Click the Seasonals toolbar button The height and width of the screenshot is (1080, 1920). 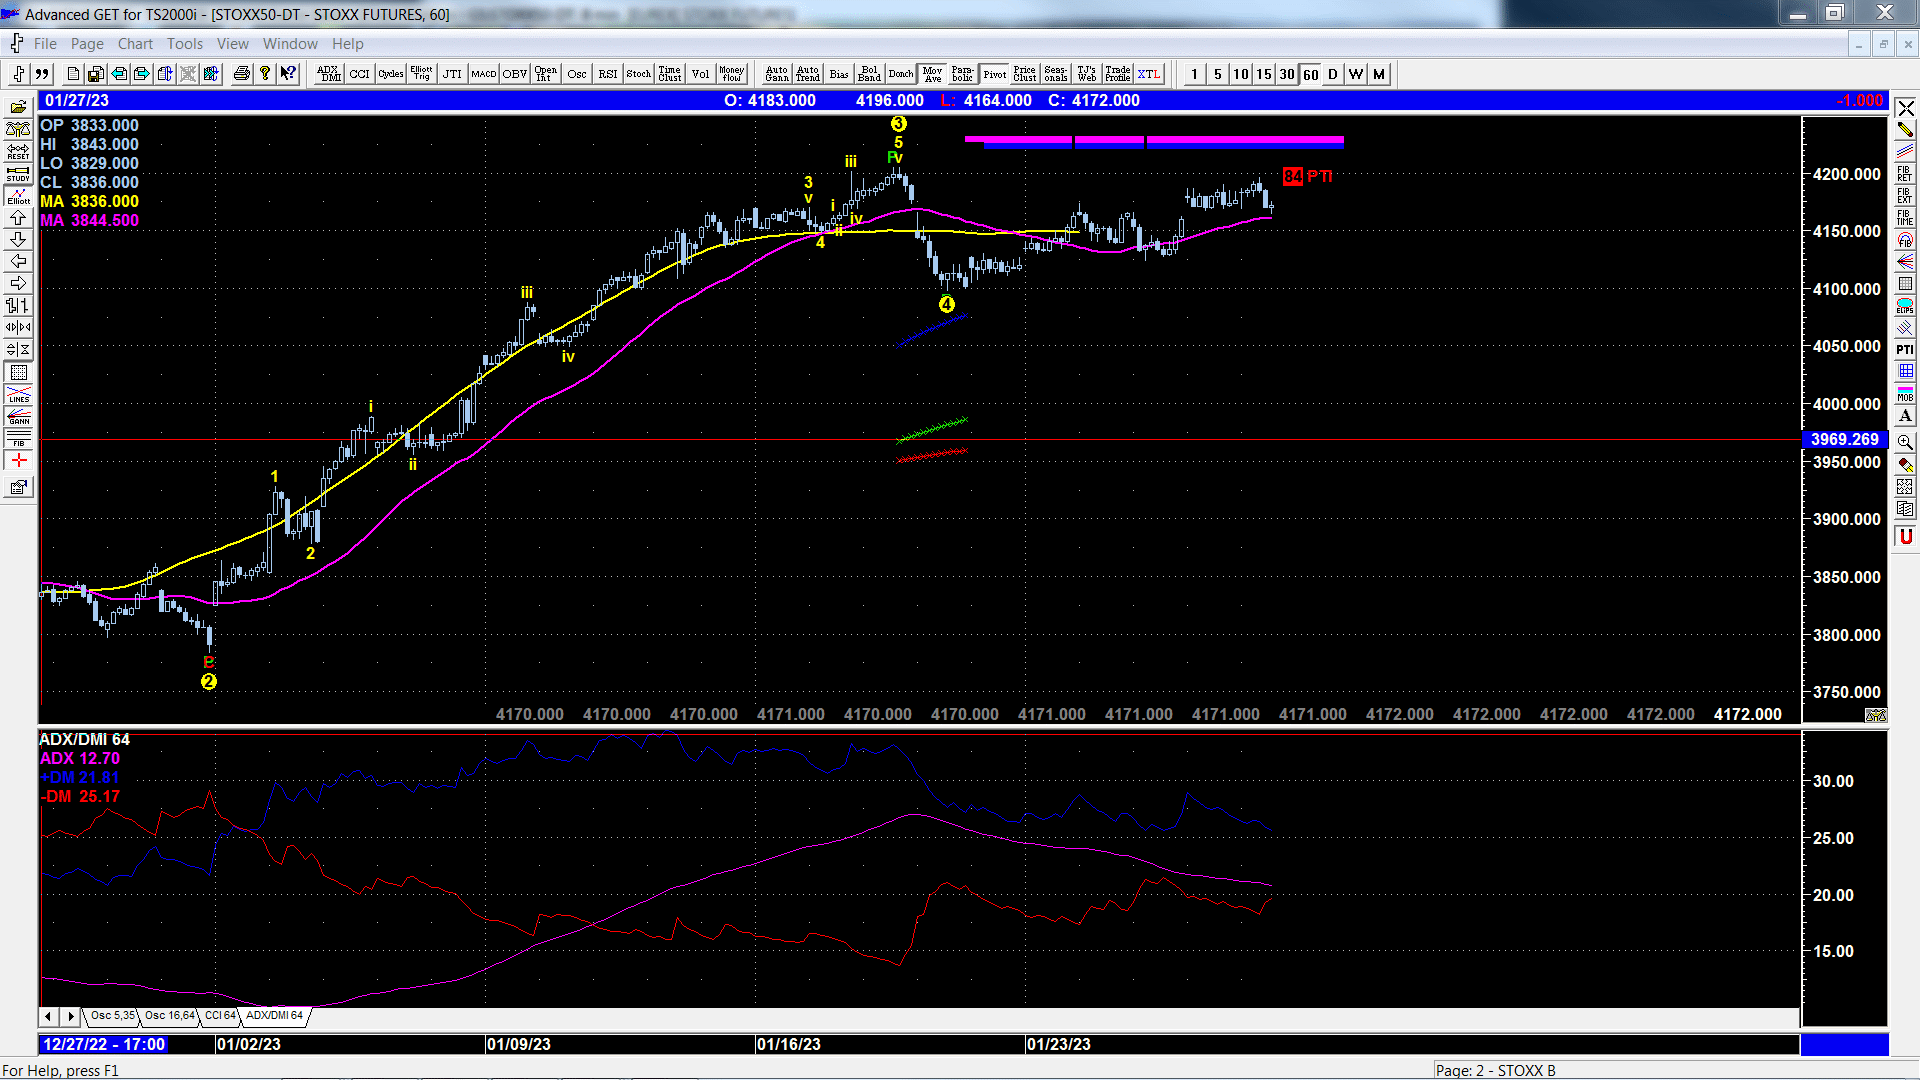(1056, 74)
